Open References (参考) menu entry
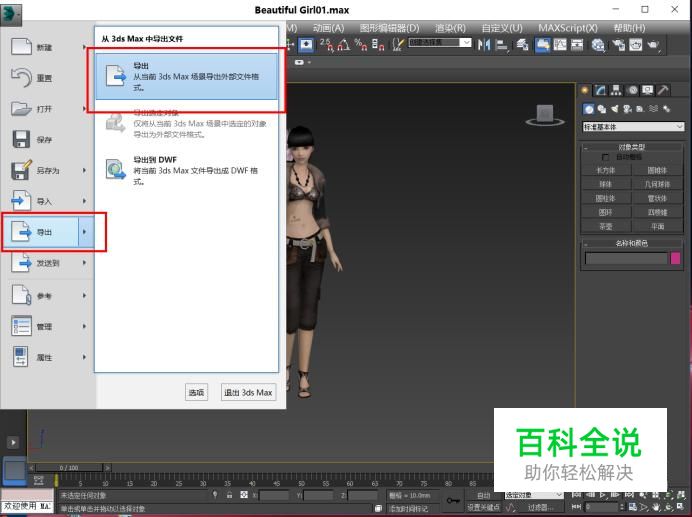Viewport: 692px width, 517px height. click(44, 295)
